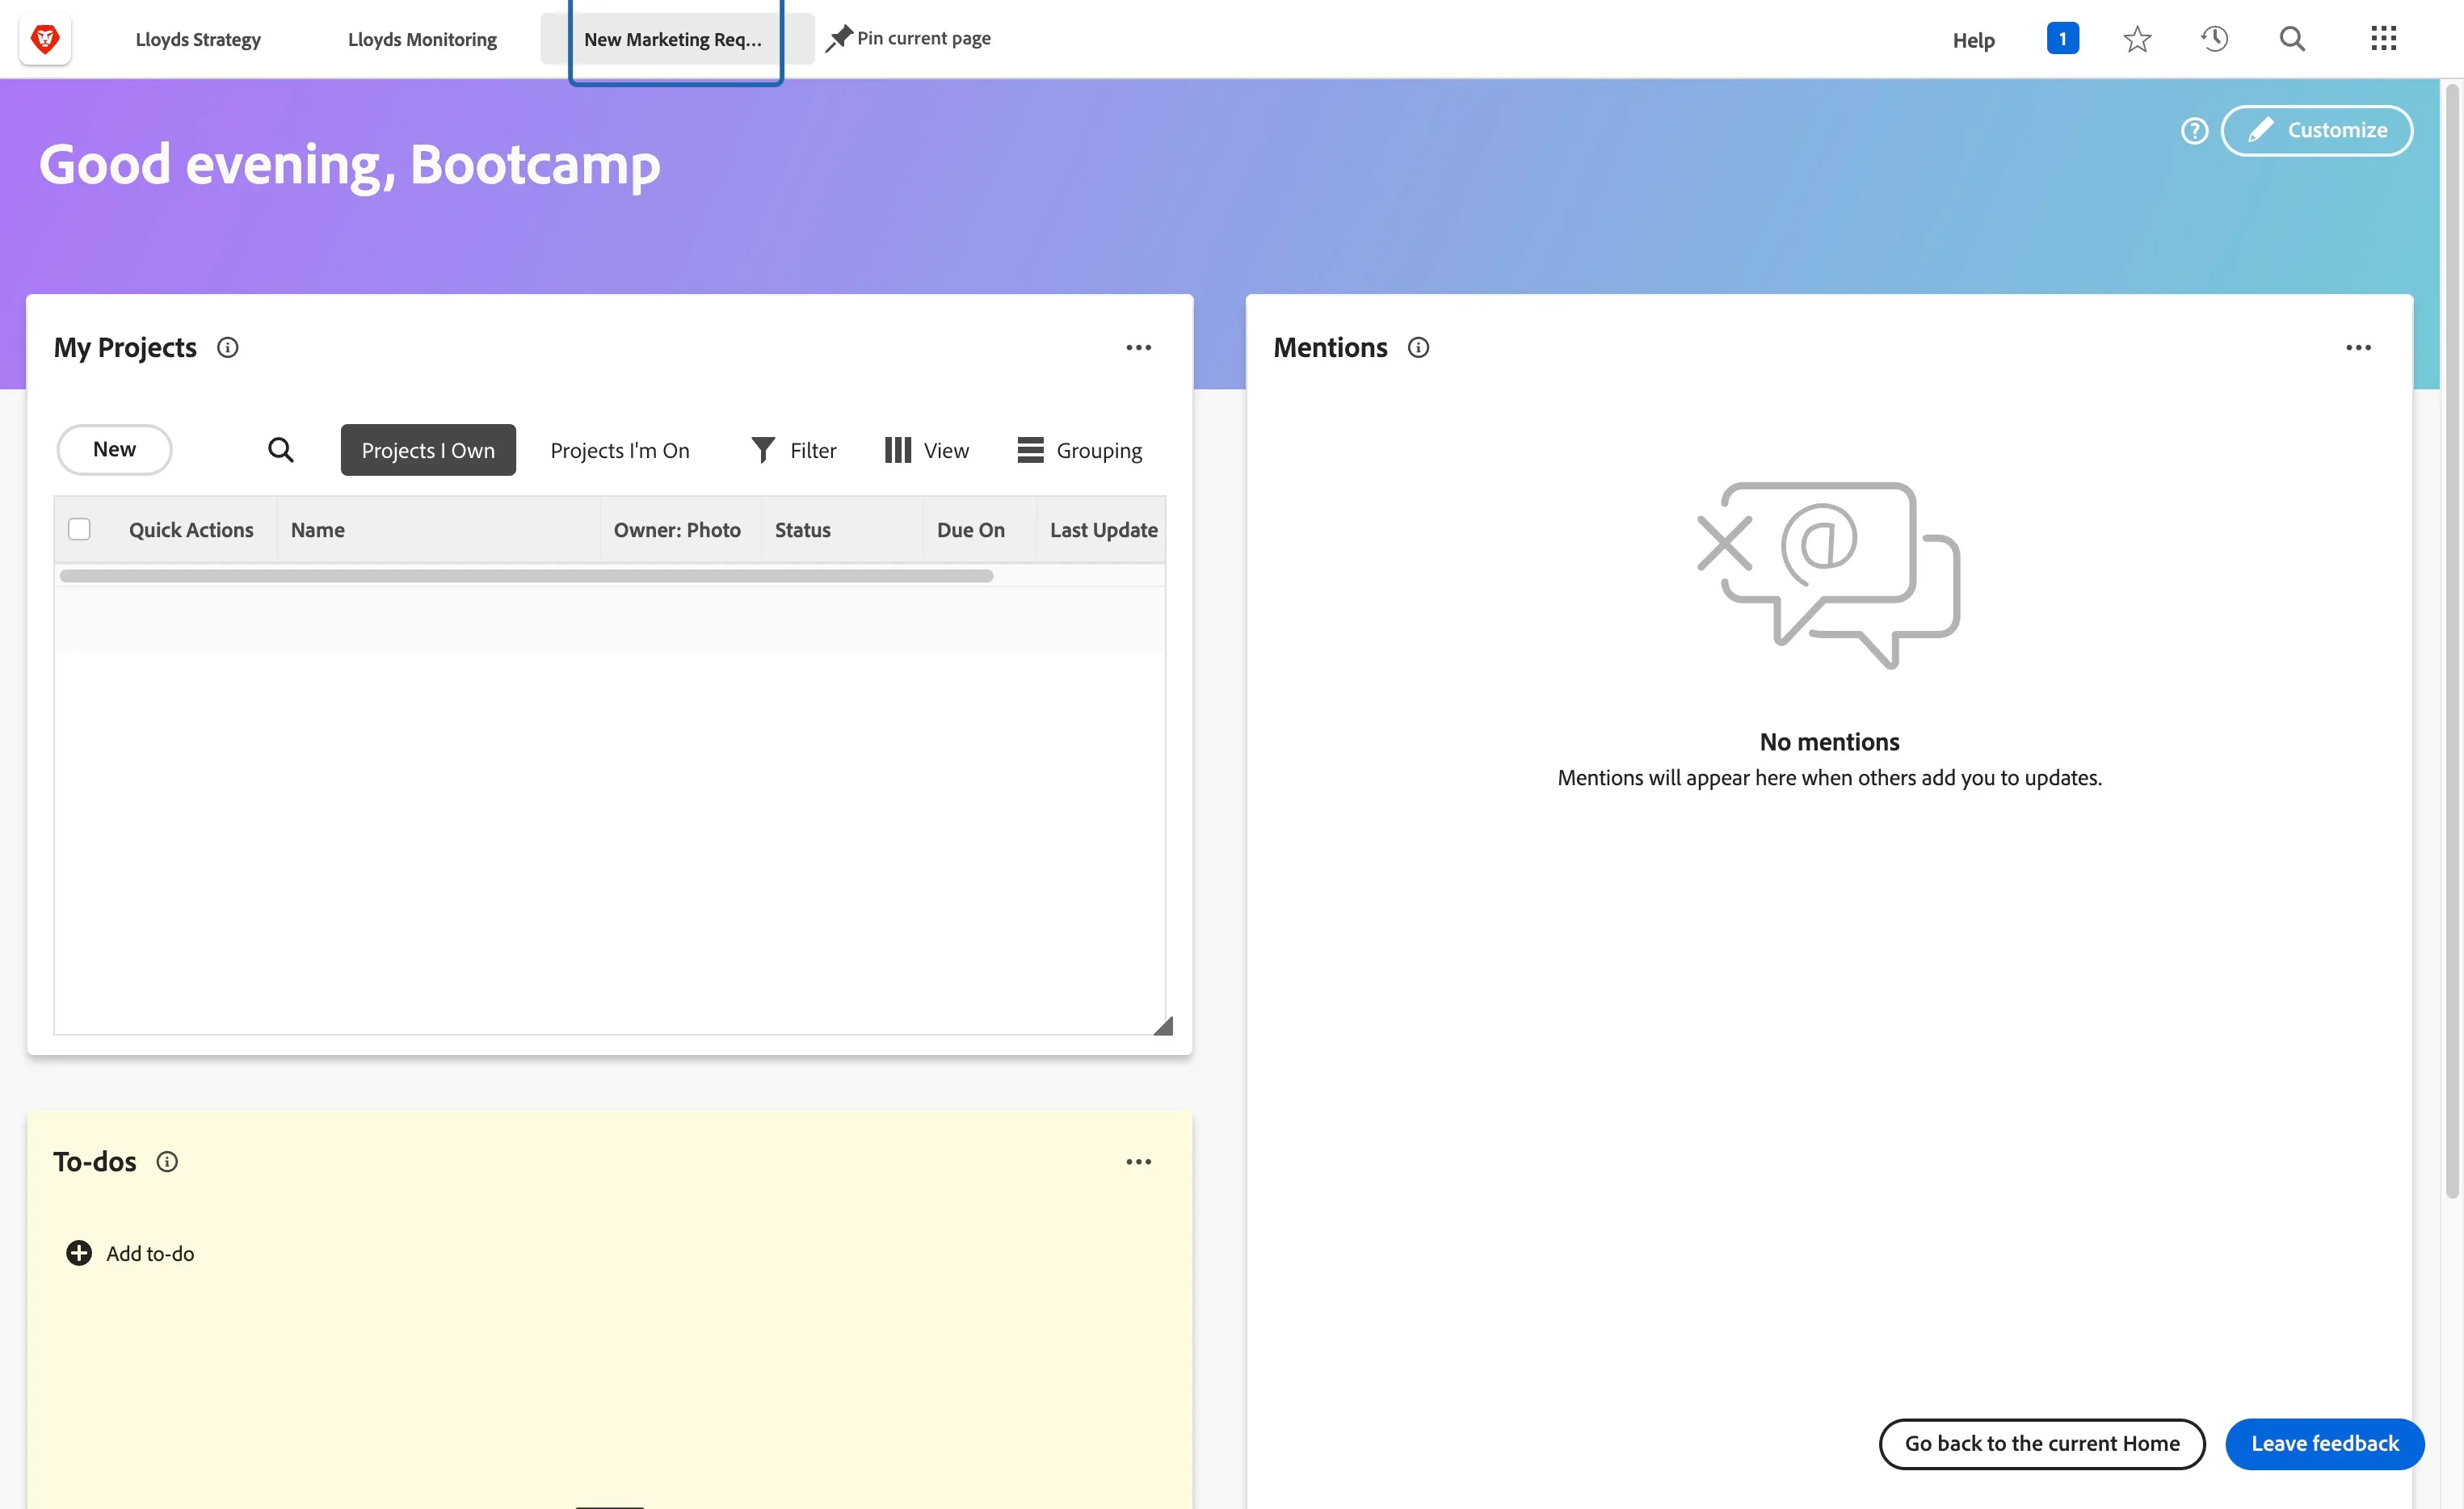Click the Add to-do text
Viewport: 2464px width, 1509px height.
150,1253
